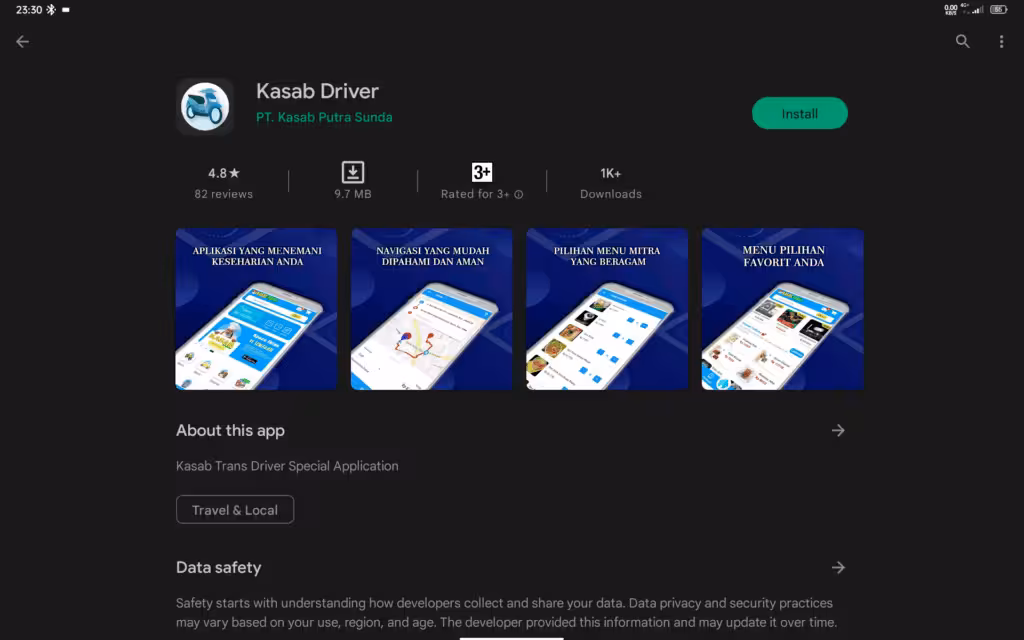Tap the 1K+ Downloads stat
The image size is (1024, 640).
tap(611, 182)
